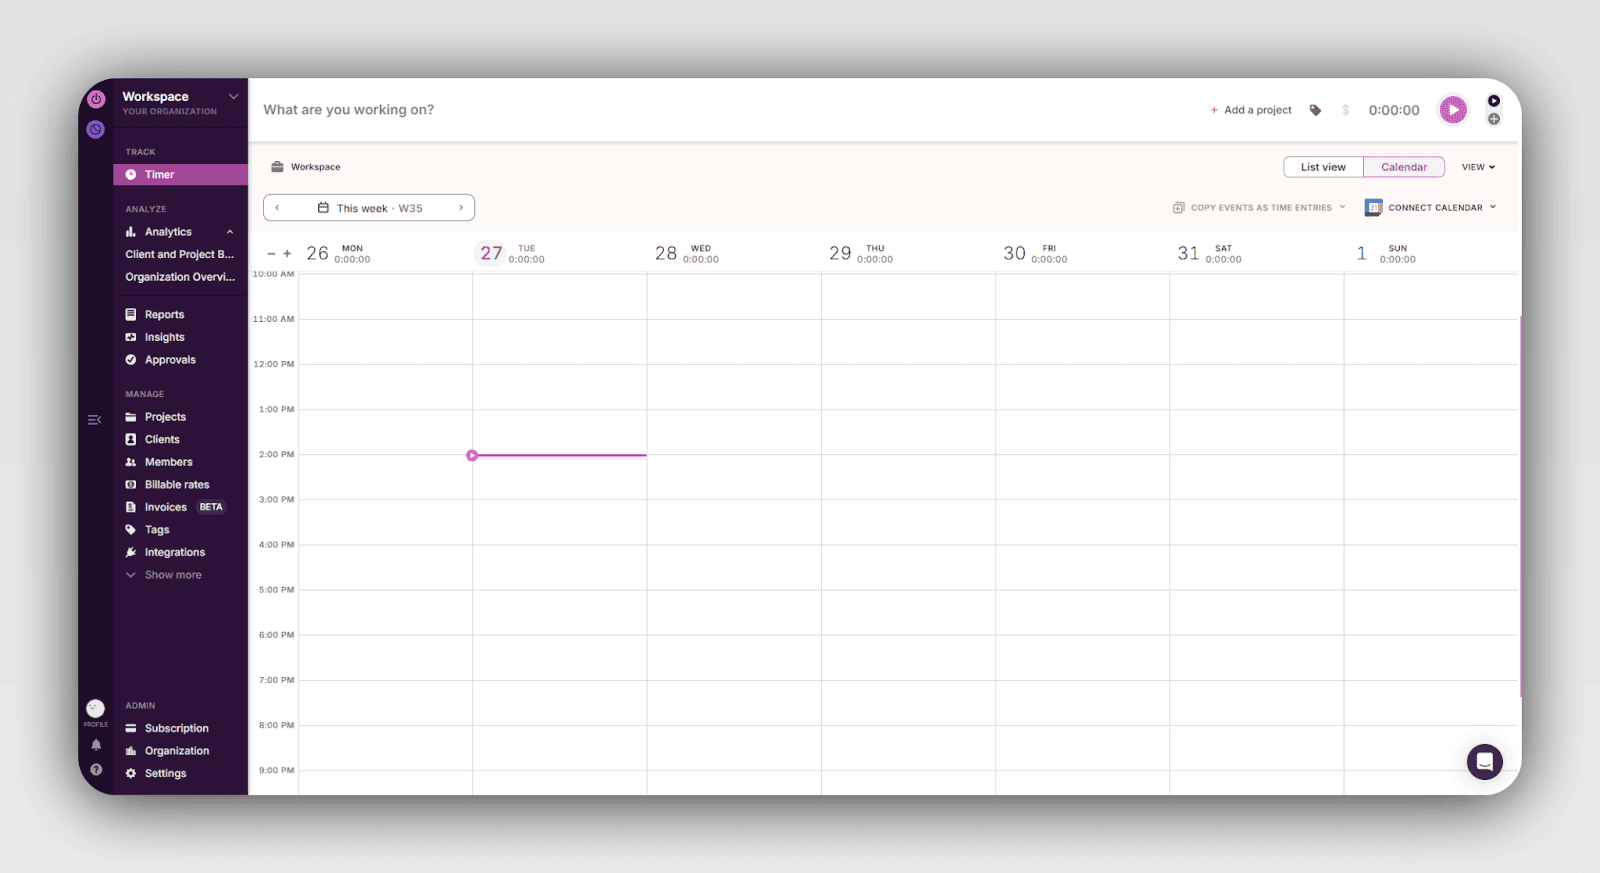This screenshot has width=1600, height=873.
Task: Click the tags icon in the timer bar
Action: [1315, 110]
